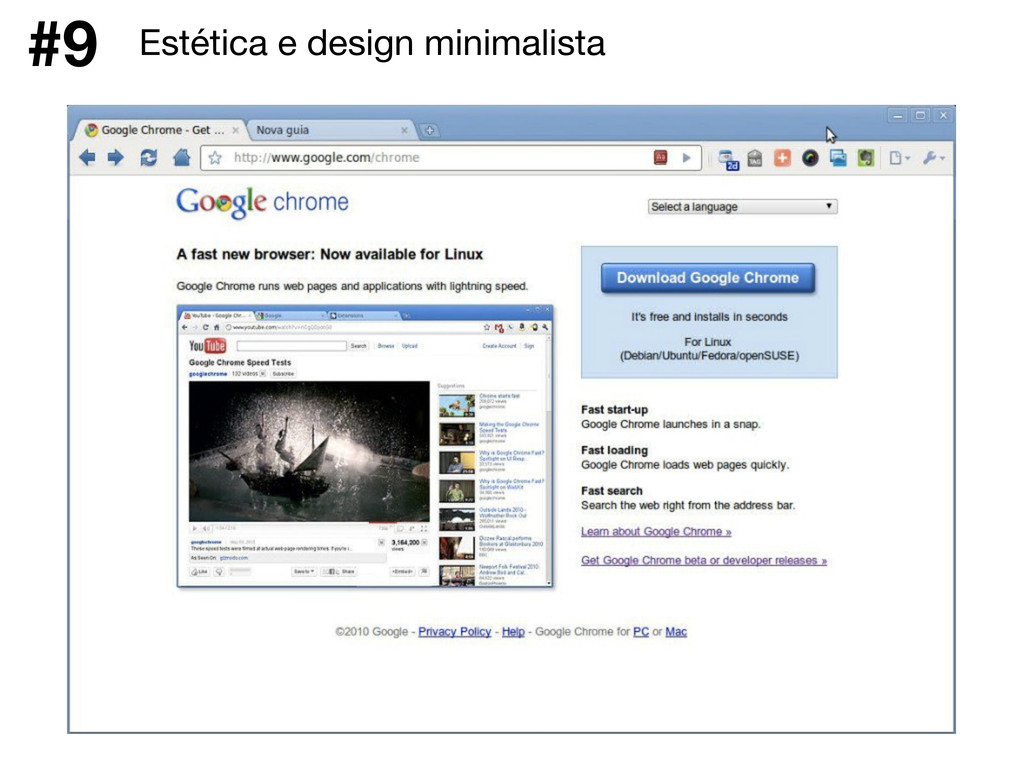Click the green extension icon in toolbar
Viewport: 1024px width, 768px height.
pyautogui.click(x=866, y=157)
